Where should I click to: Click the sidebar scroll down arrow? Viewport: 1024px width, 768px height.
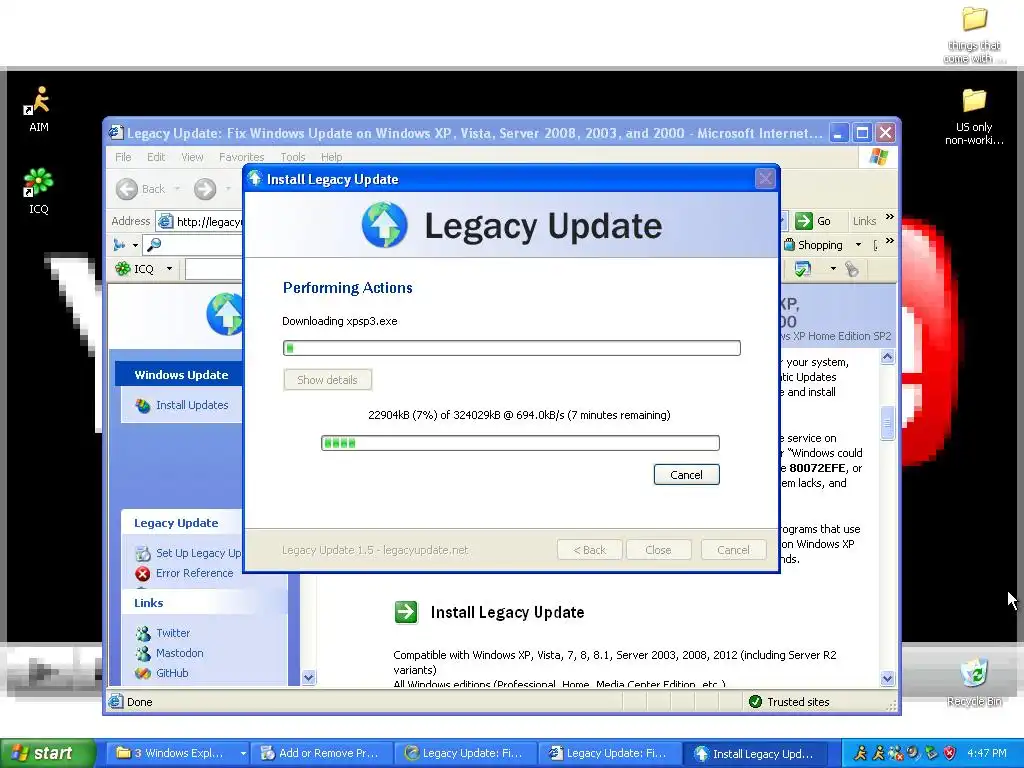click(x=309, y=678)
